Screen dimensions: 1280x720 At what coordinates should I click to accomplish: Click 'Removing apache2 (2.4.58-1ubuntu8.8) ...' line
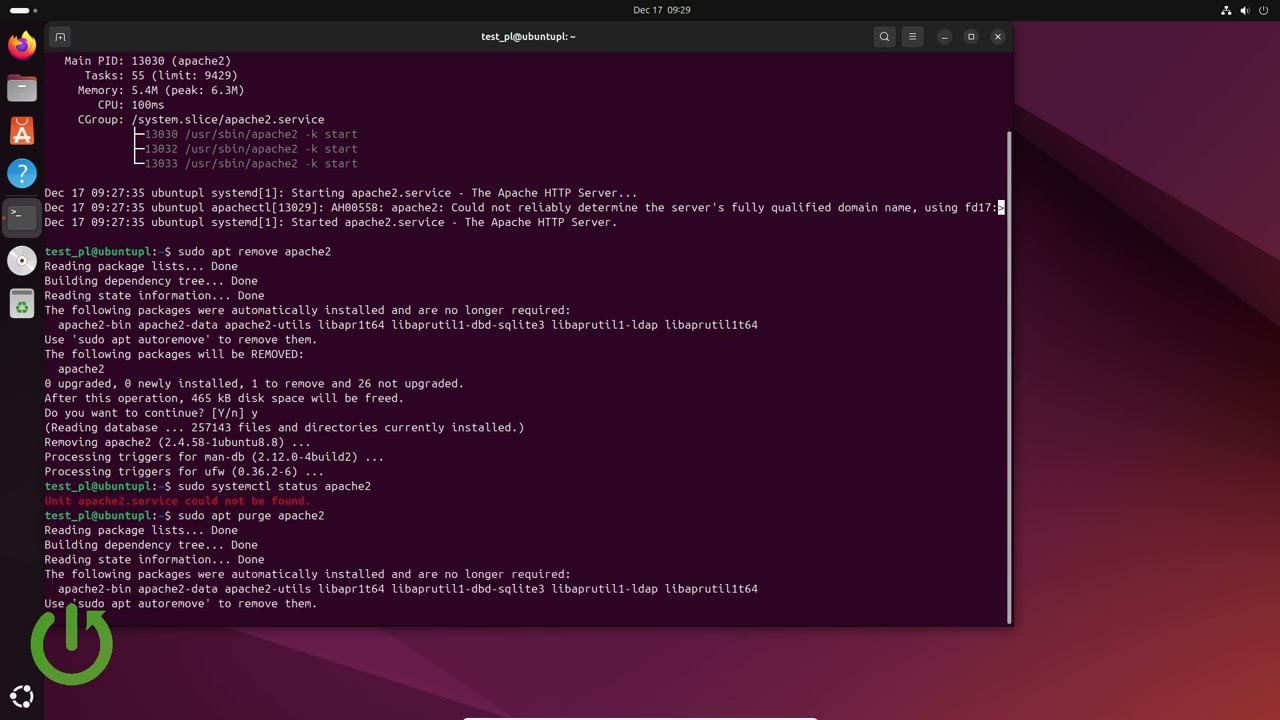click(177, 442)
